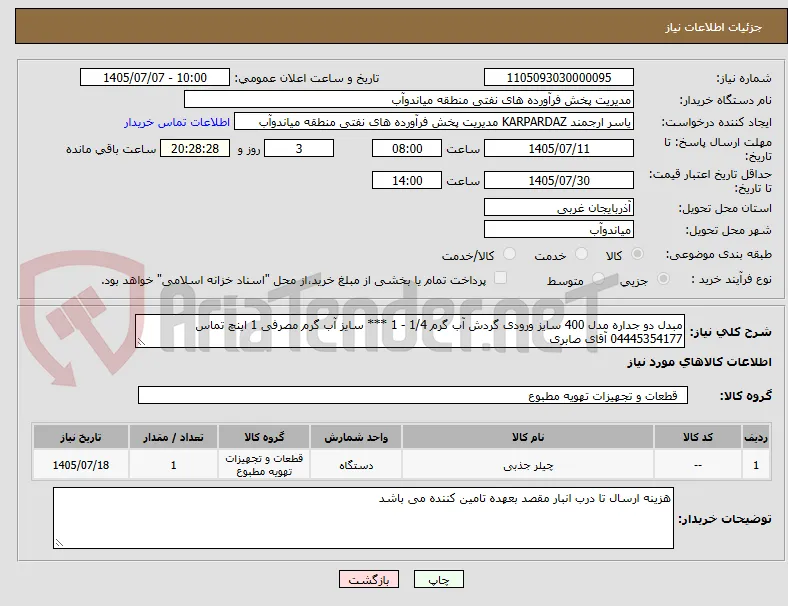The height and width of the screenshot is (606, 788).
Task: Click the remaining time field 20:28:28
Action: [x=195, y=148]
